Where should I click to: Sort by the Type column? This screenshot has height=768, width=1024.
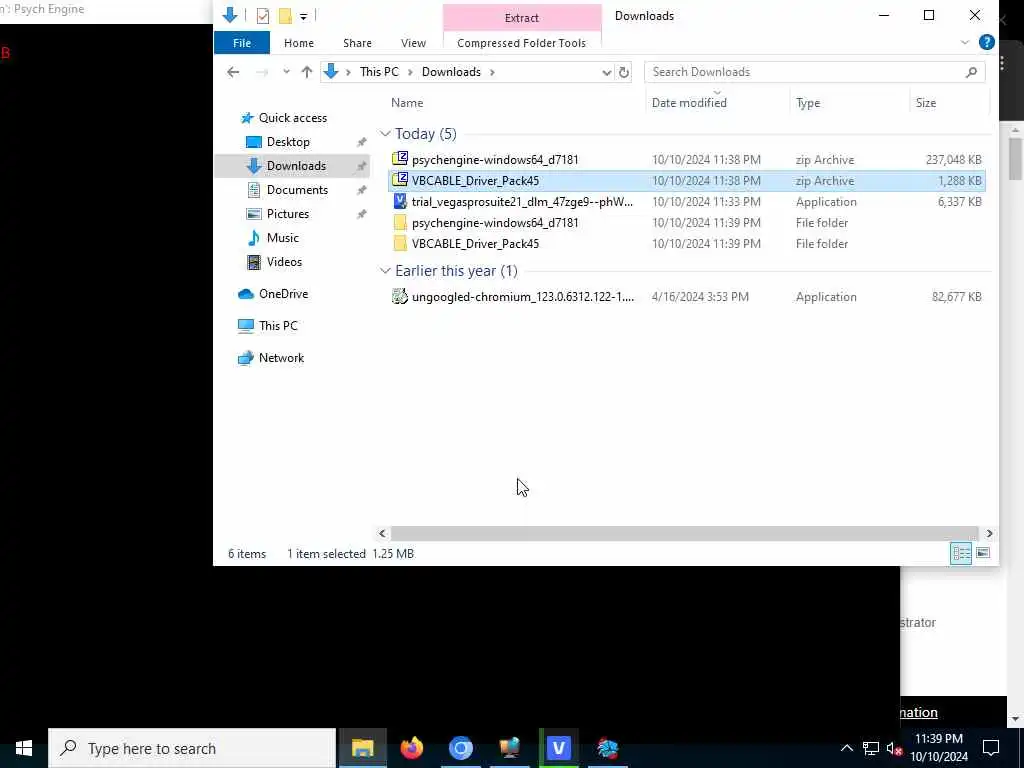point(808,103)
